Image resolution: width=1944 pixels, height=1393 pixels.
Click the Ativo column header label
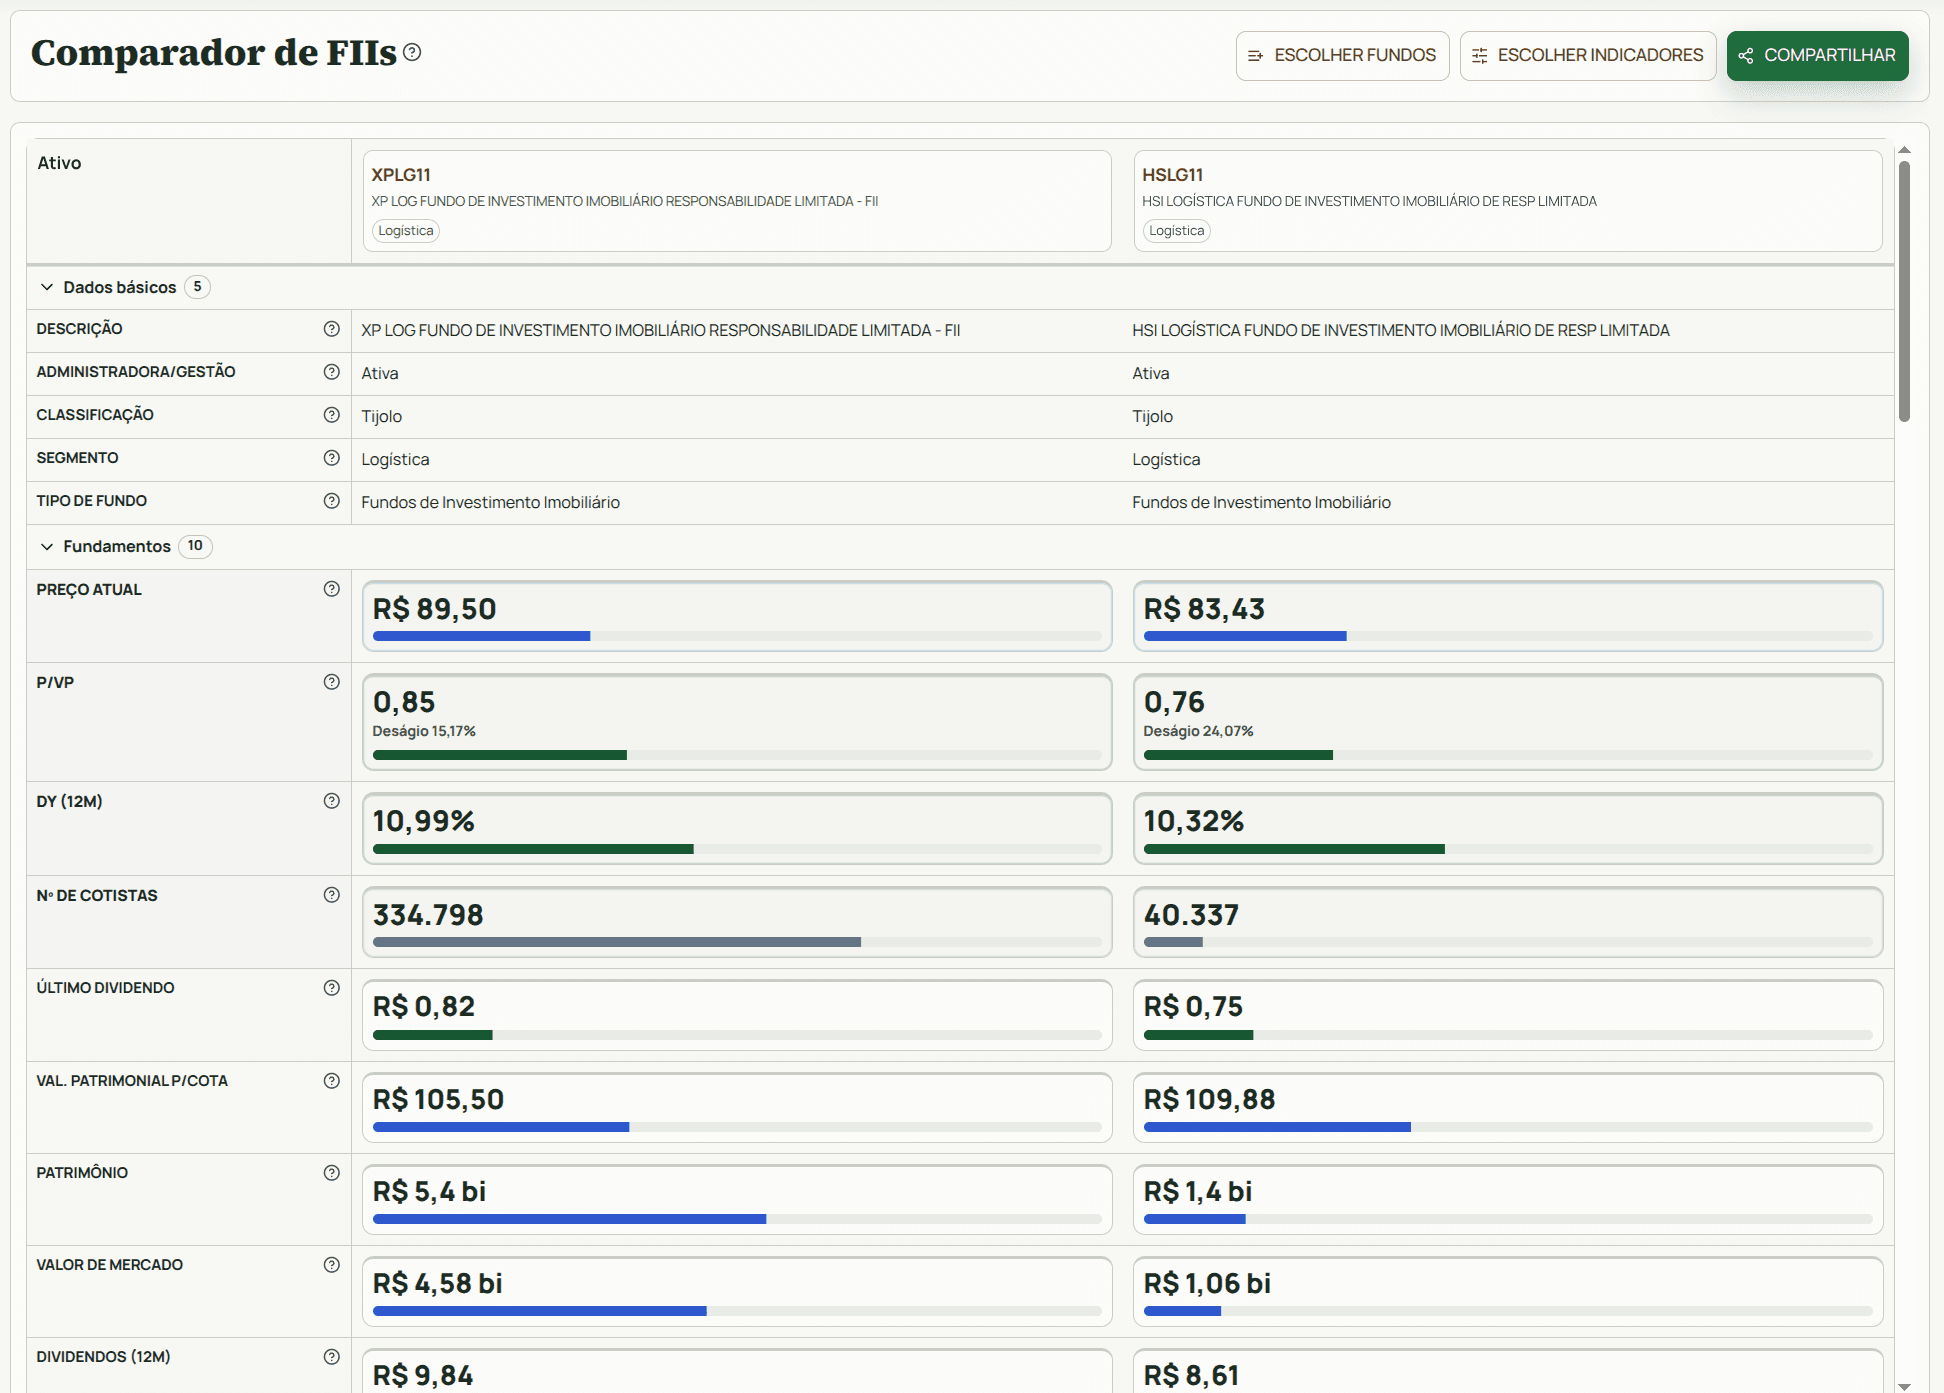[x=59, y=163]
